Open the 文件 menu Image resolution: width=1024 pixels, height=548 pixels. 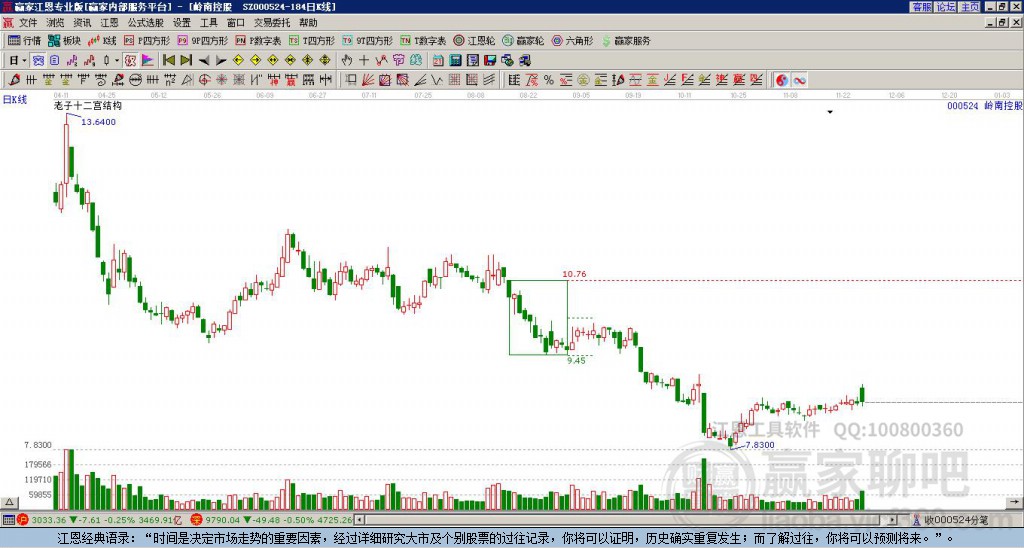pyautogui.click(x=28, y=23)
